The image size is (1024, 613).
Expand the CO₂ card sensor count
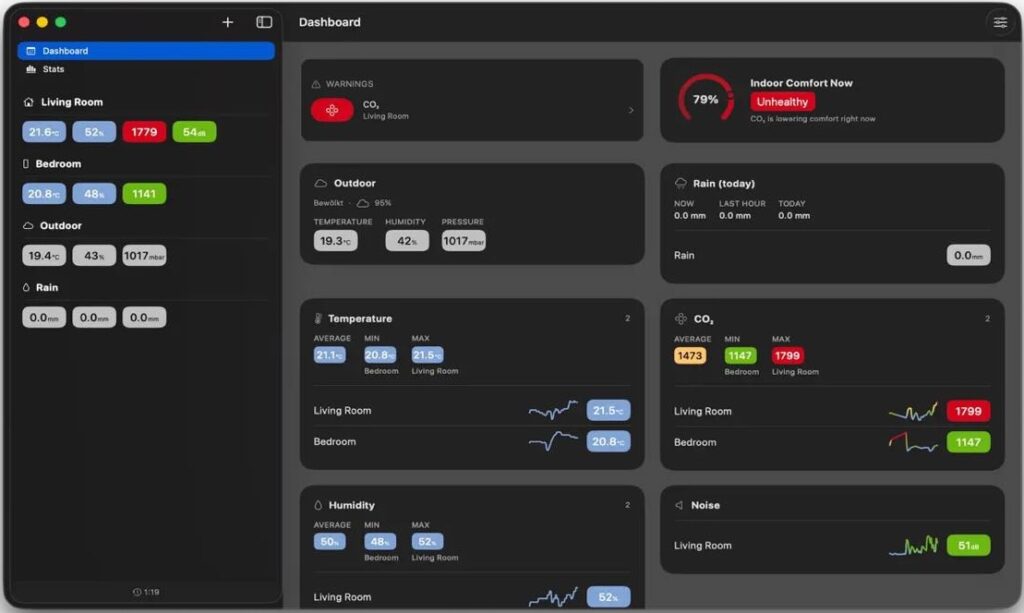987,319
